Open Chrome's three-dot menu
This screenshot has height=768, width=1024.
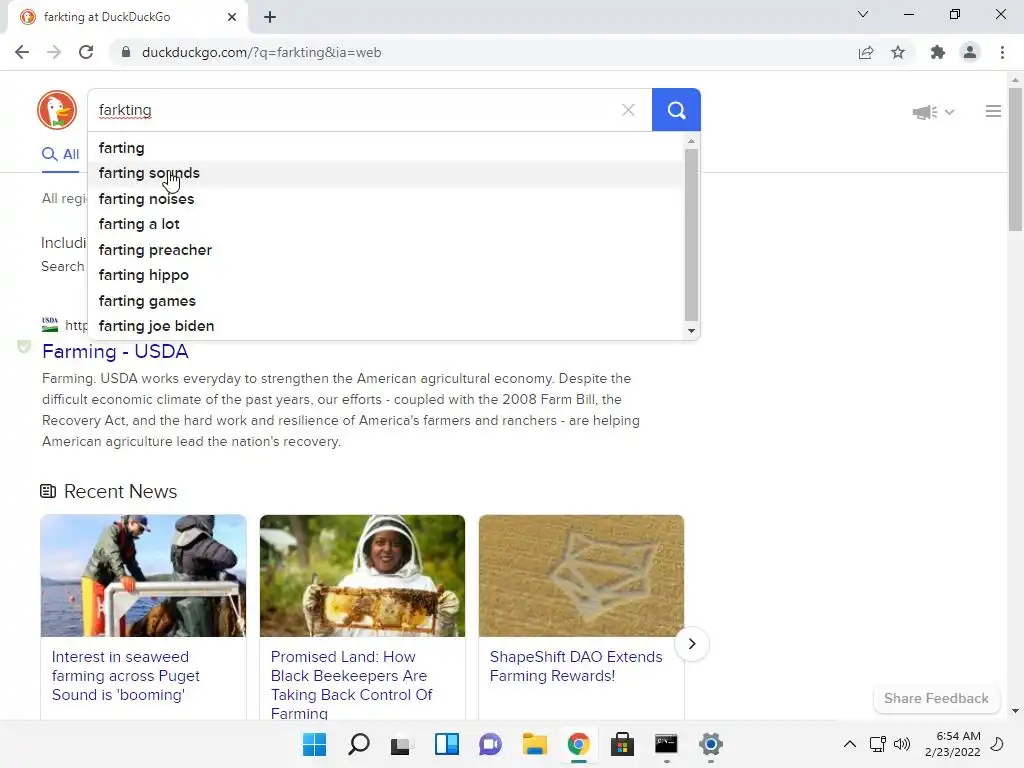coord(1002,52)
